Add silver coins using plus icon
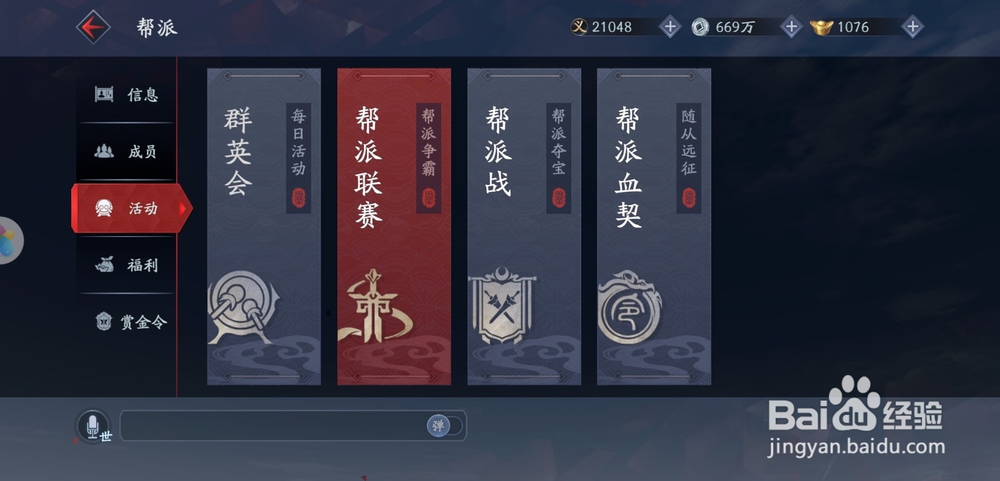This screenshot has height=481, width=1000. pyautogui.click(x=791, y=27)
